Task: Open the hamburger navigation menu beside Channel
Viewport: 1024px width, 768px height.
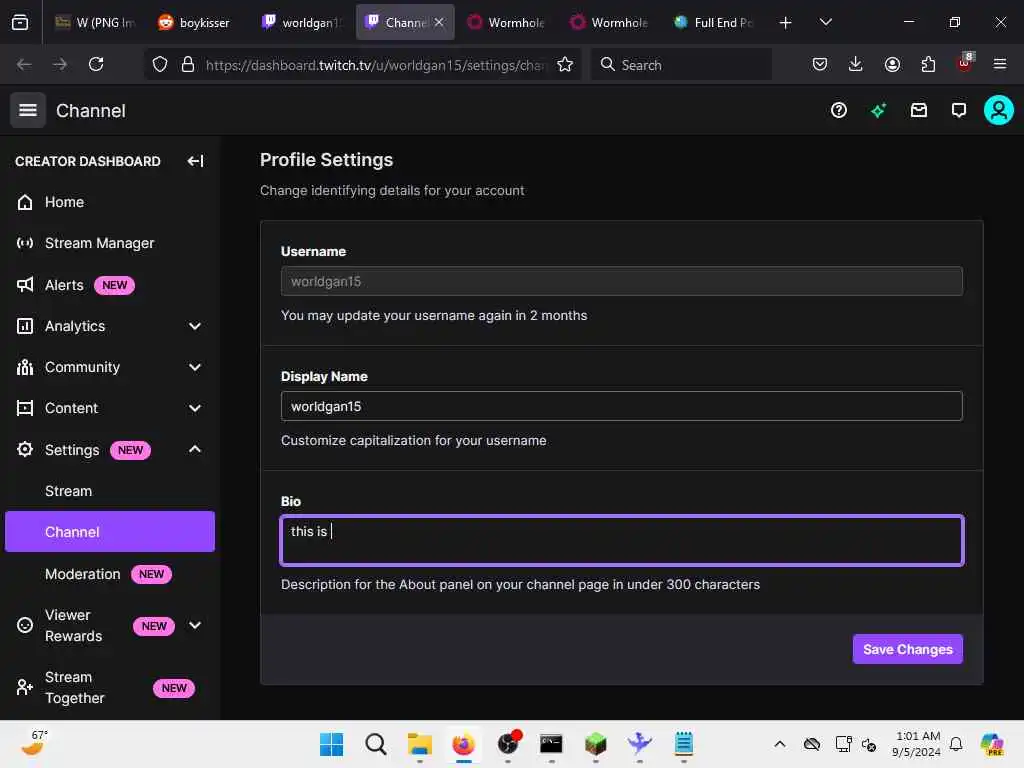Action: [x=27, y=110]
